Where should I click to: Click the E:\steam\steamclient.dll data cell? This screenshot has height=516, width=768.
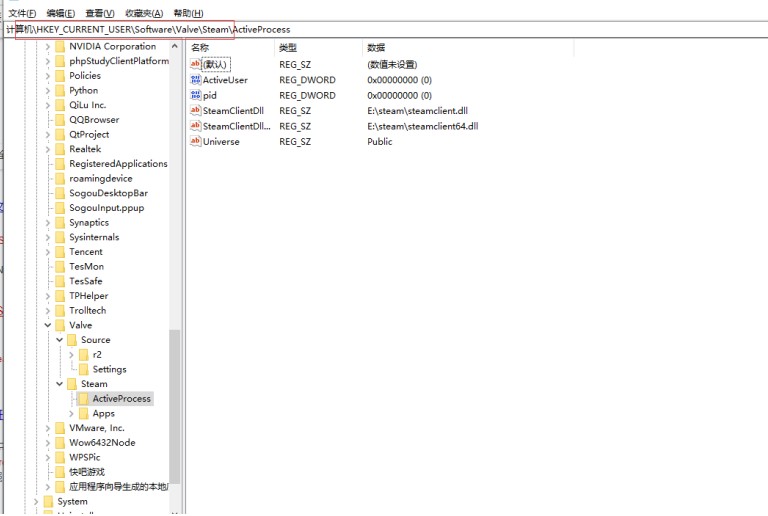(417, 111)
